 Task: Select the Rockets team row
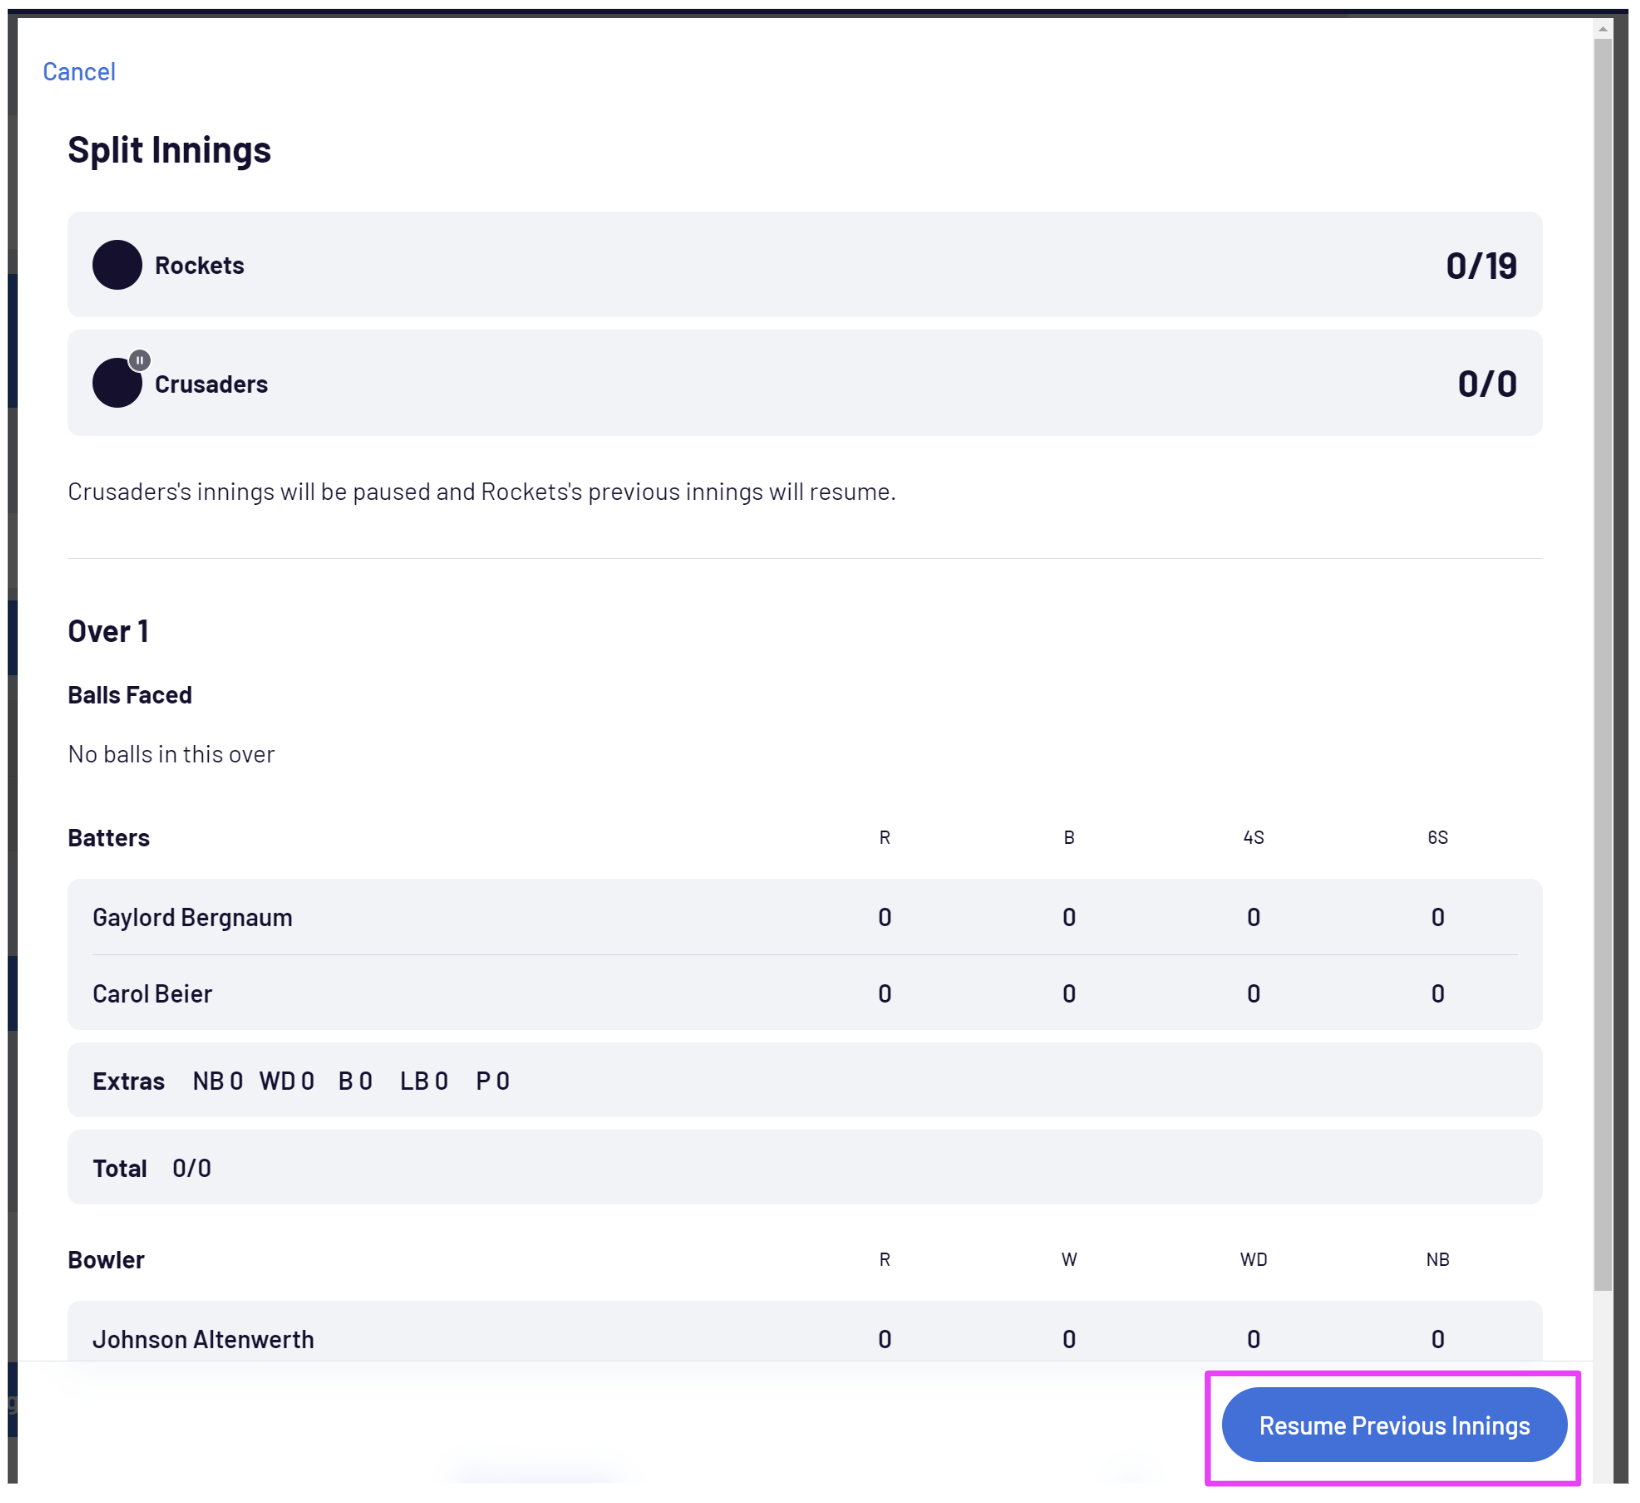(805, 265)
